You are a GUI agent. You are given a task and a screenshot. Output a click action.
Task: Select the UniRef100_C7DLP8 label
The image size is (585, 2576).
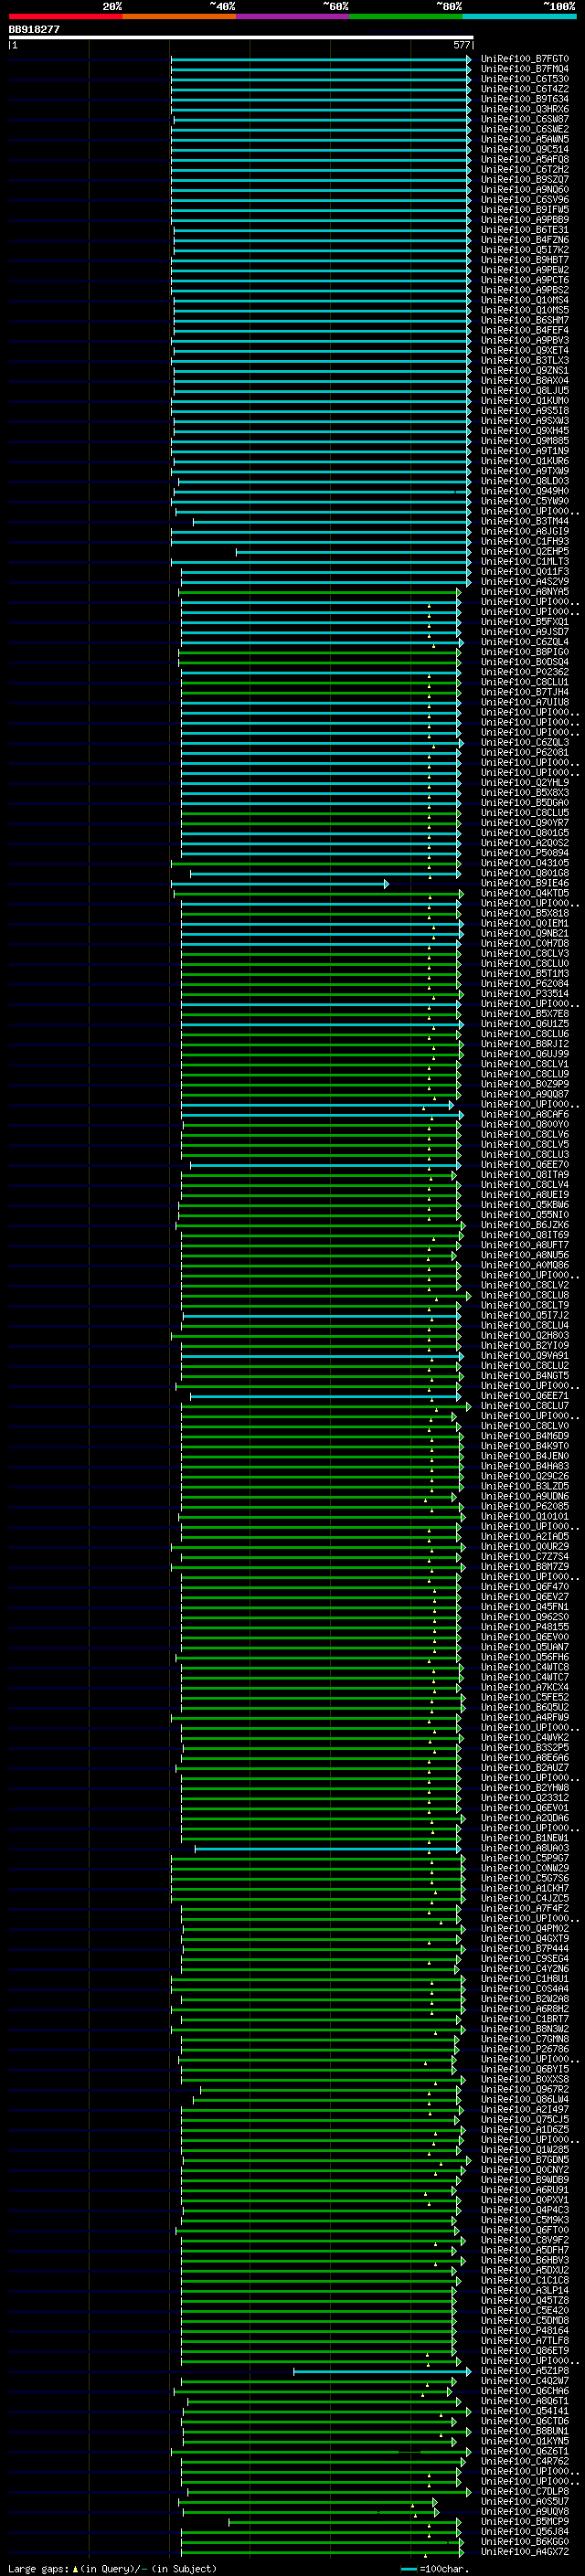[x=525, y=2492]
